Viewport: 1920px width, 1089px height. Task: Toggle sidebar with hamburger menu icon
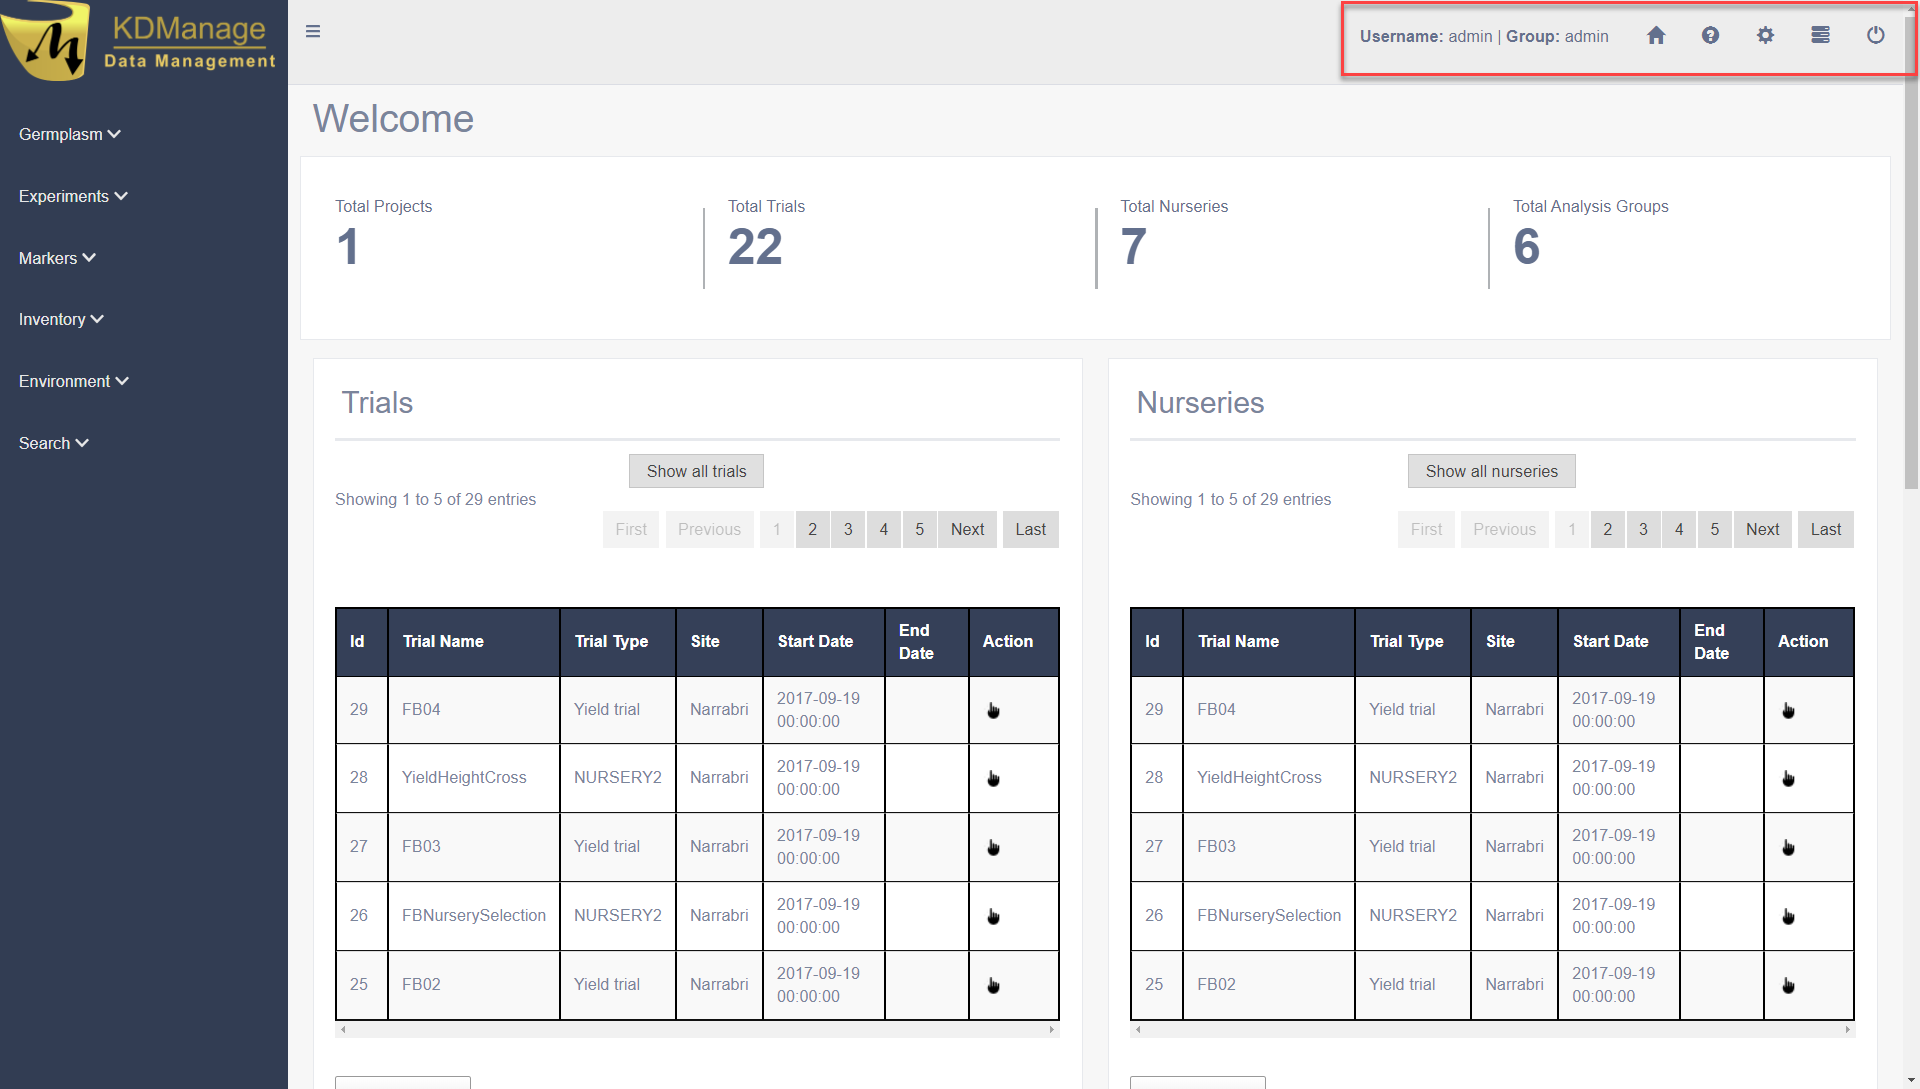tap(313, 32)
